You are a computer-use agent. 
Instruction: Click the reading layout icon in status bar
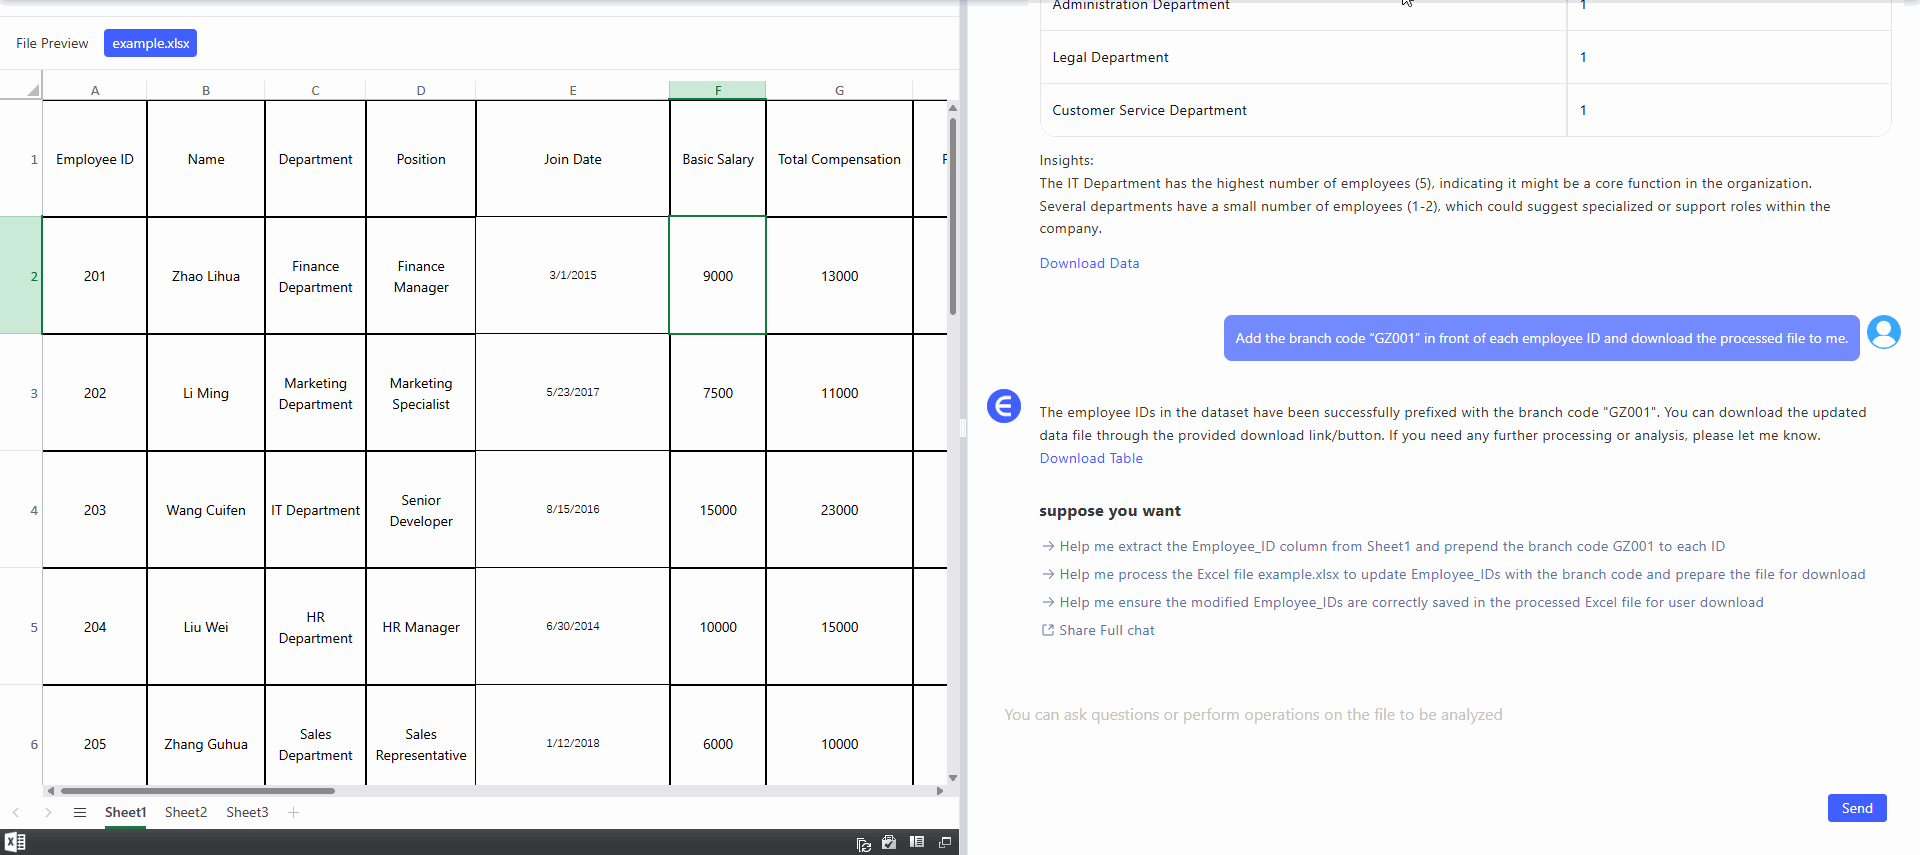916,842
